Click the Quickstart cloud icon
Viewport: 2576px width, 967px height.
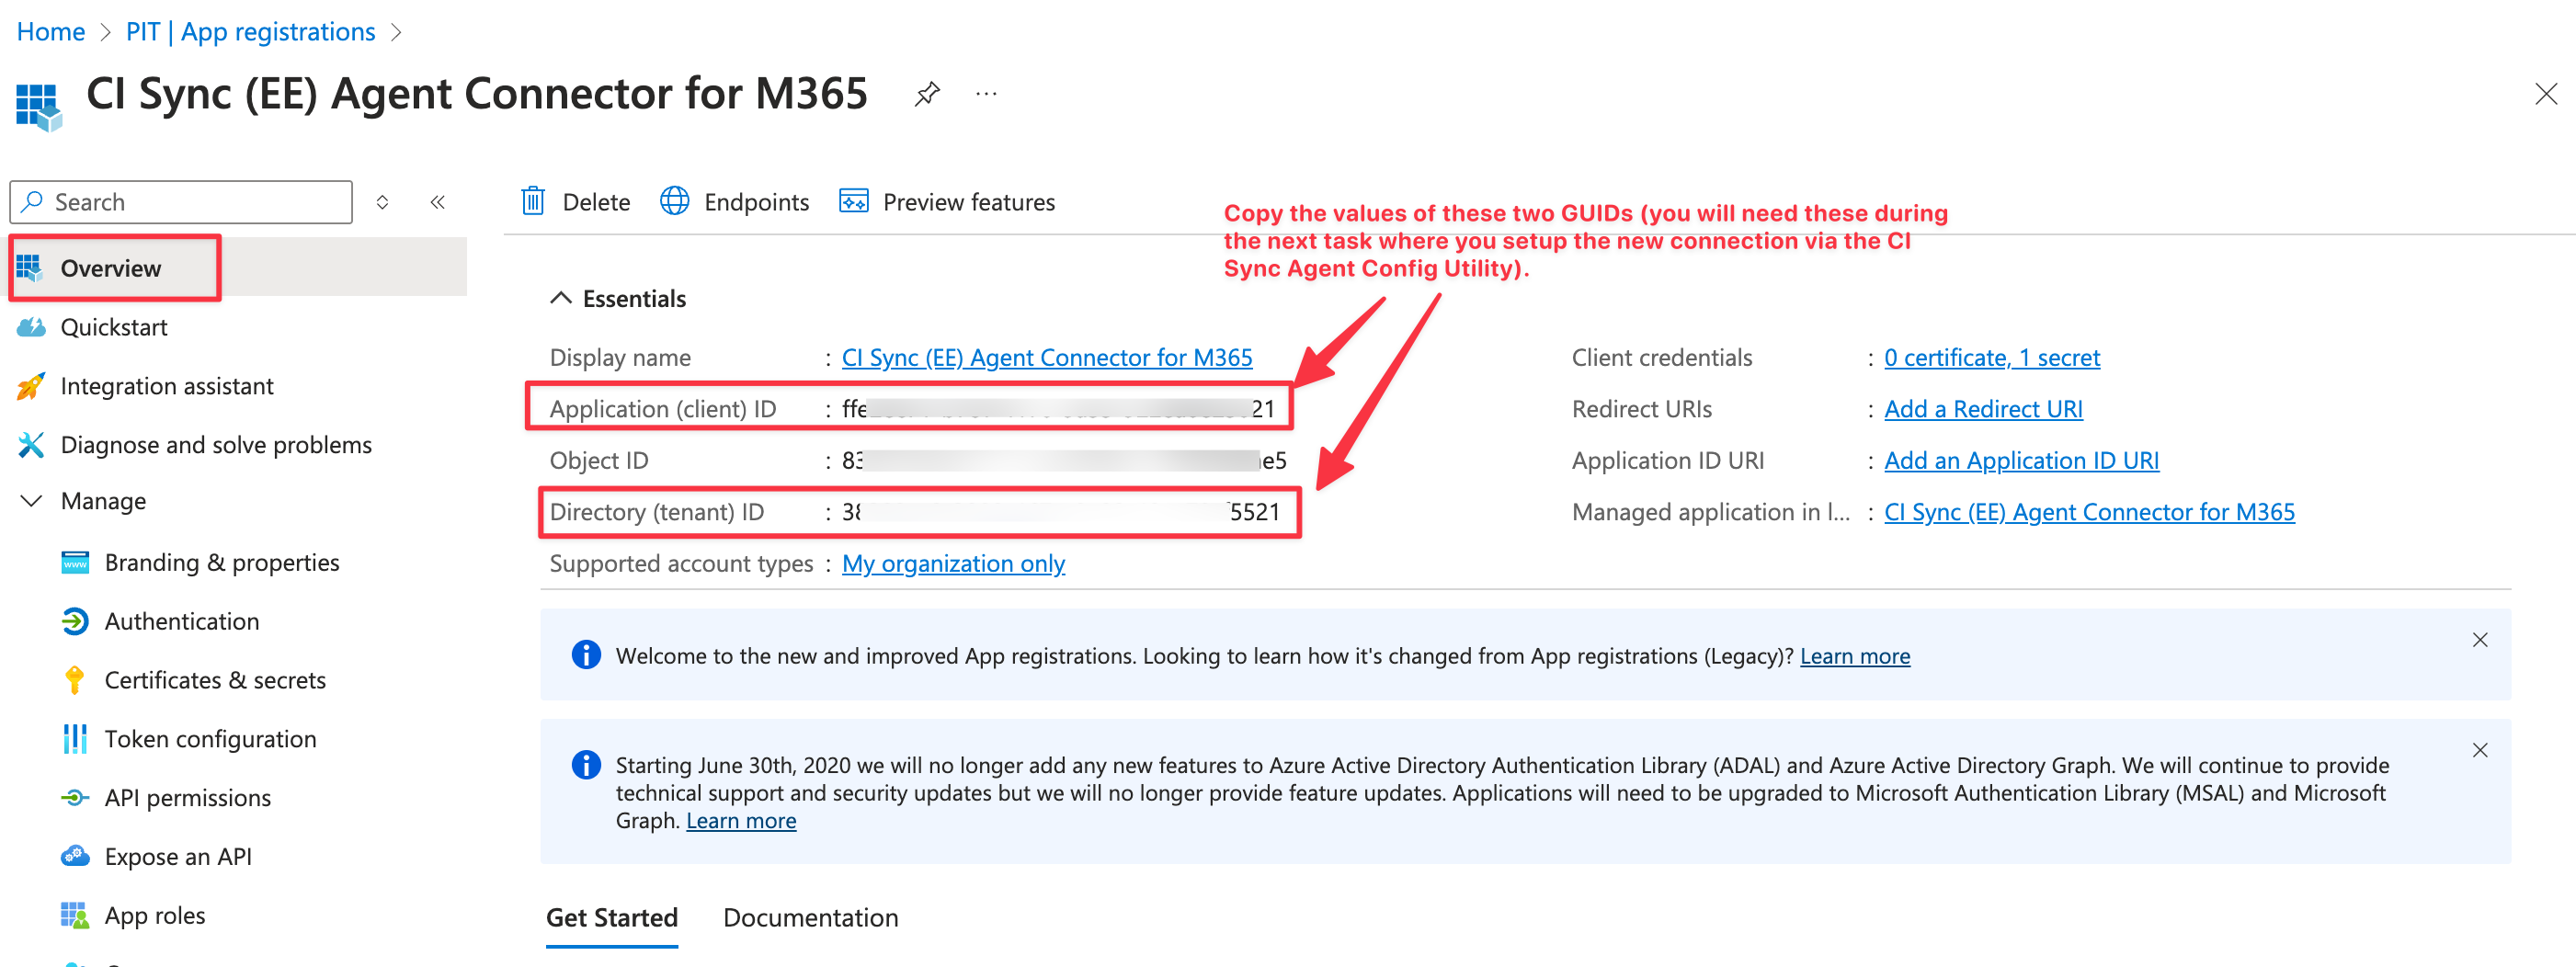click(x=31, y=327)
